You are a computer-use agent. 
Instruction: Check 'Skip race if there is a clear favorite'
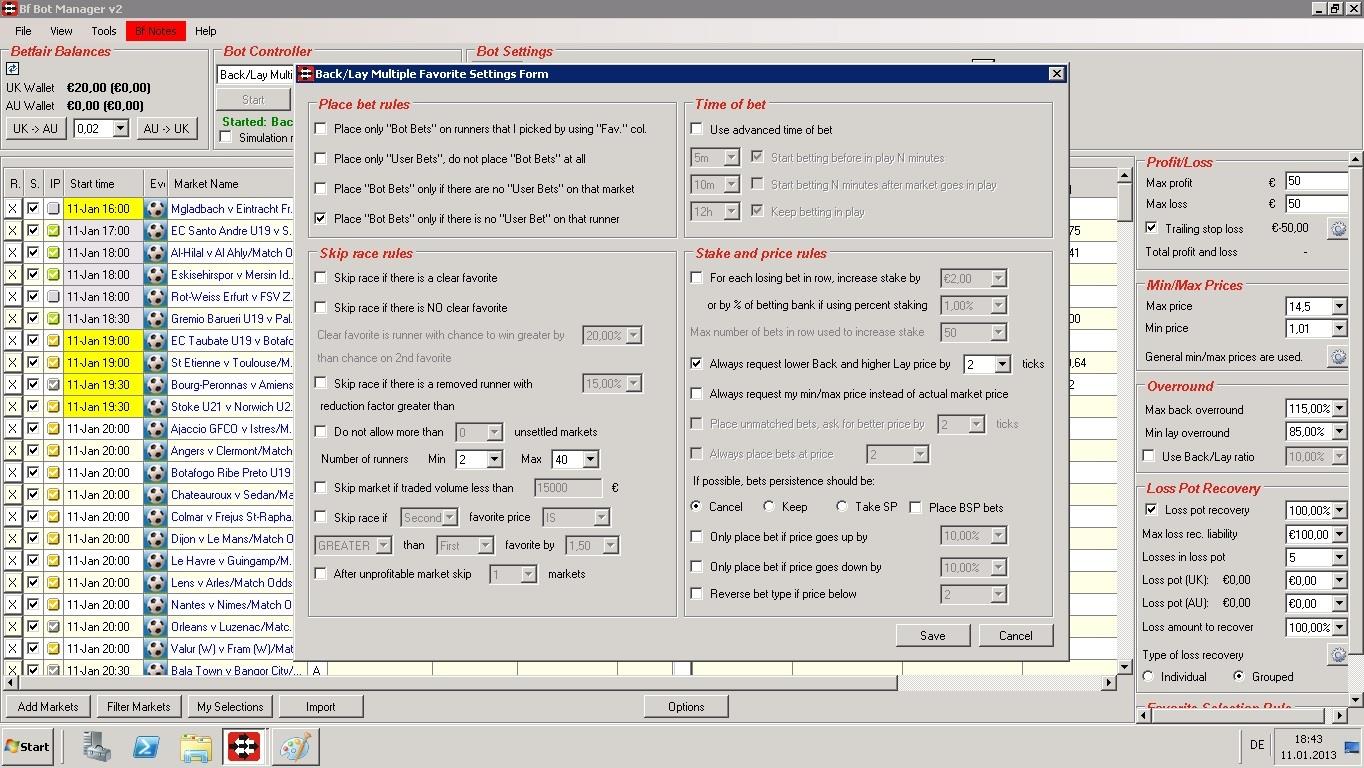tap(320, 278)
